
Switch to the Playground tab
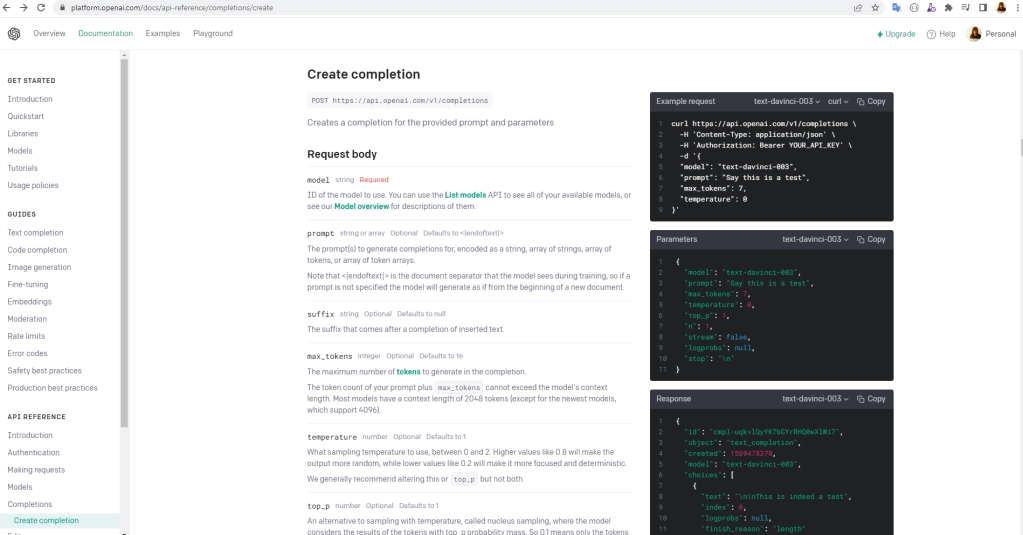212,34
